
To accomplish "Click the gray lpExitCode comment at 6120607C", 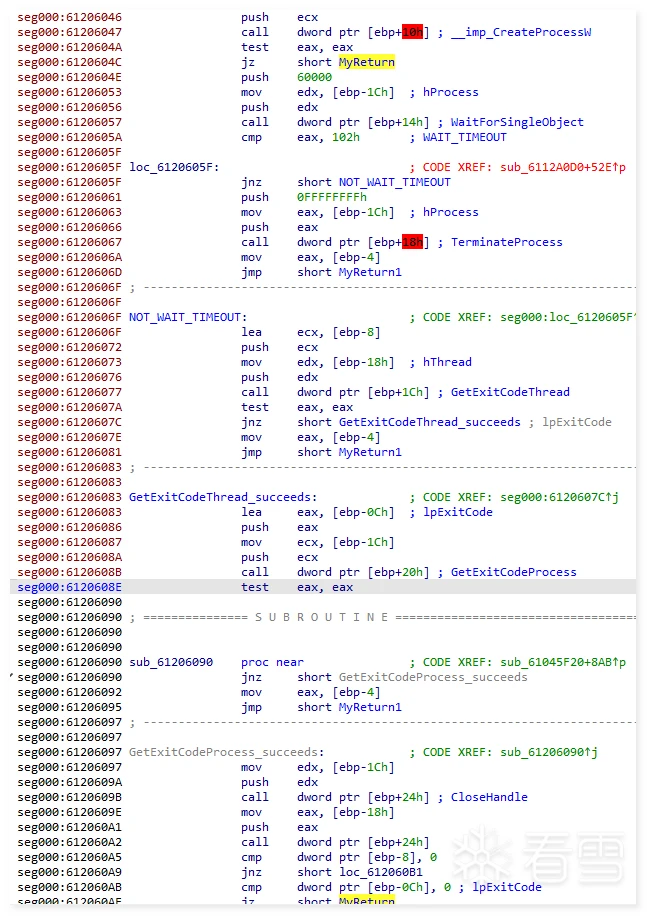I will (577, 422).
